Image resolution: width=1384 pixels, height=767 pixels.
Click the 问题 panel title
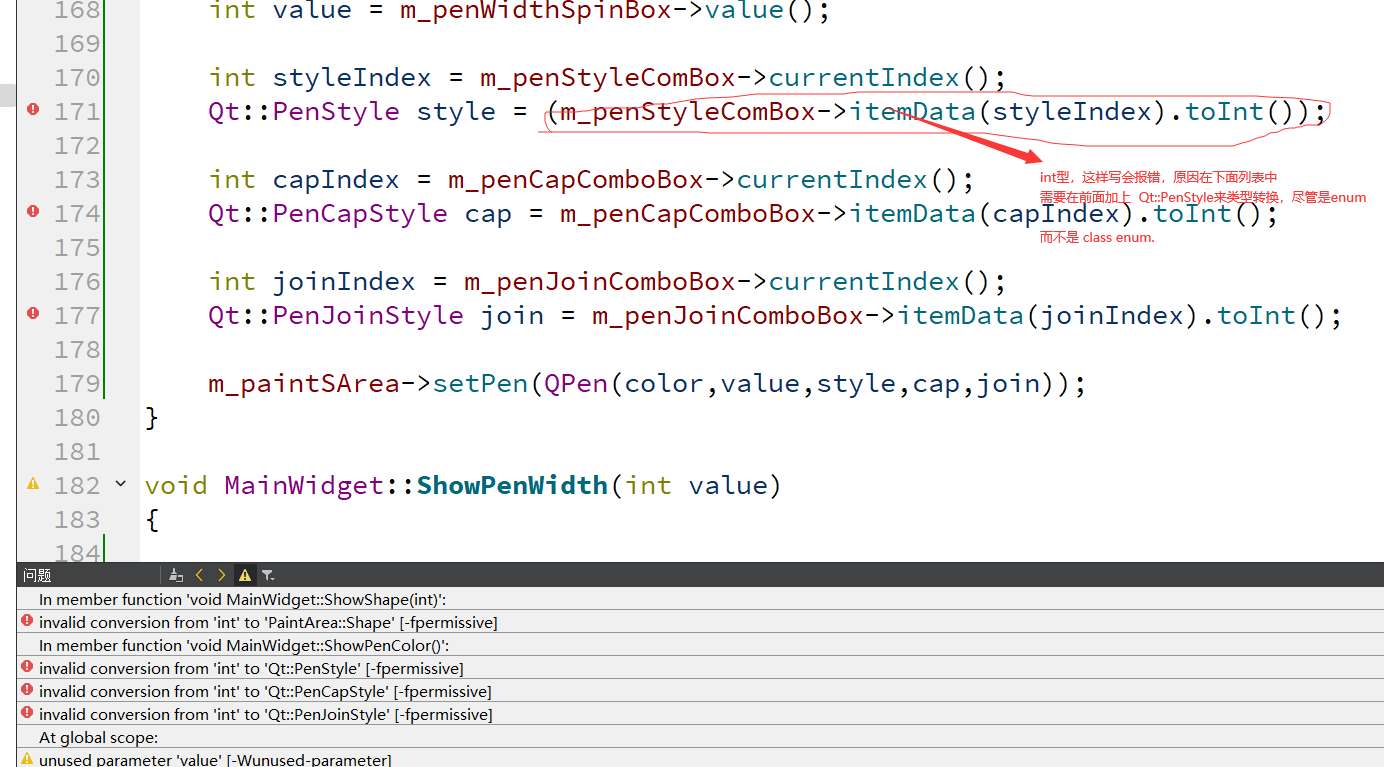click(37, 575)
